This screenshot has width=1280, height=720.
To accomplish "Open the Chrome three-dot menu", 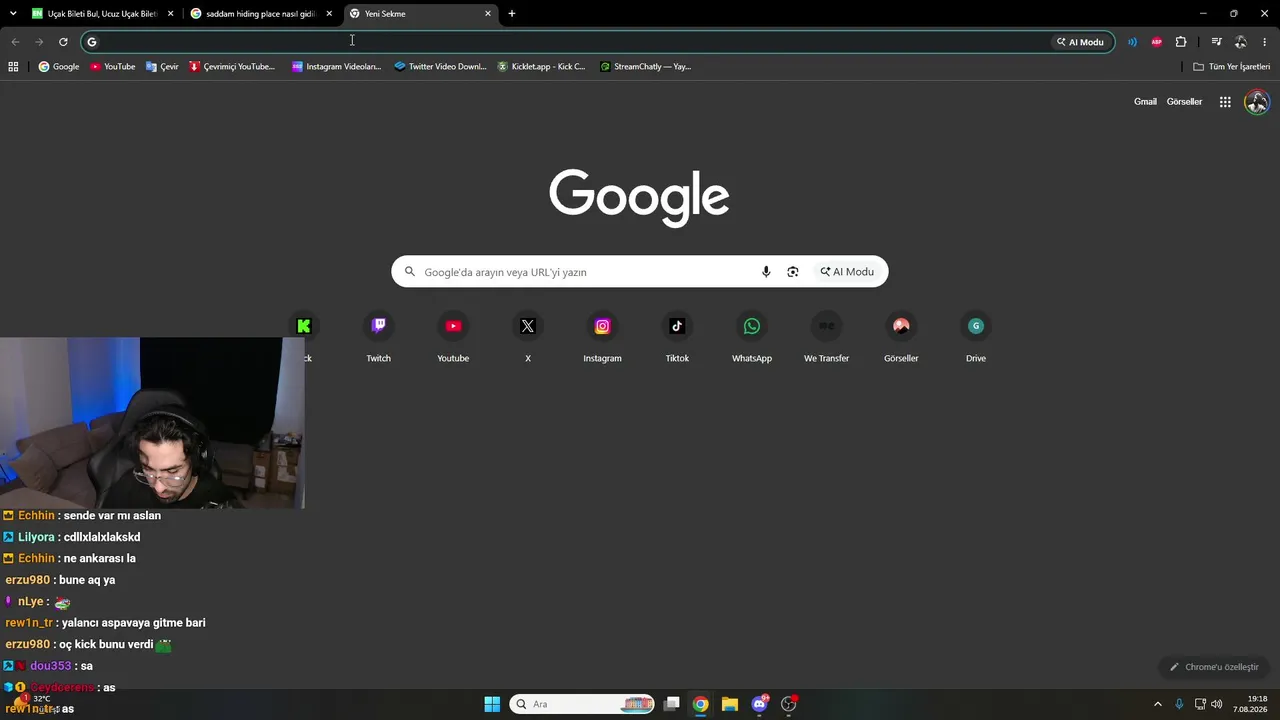I will (1265, 42).
